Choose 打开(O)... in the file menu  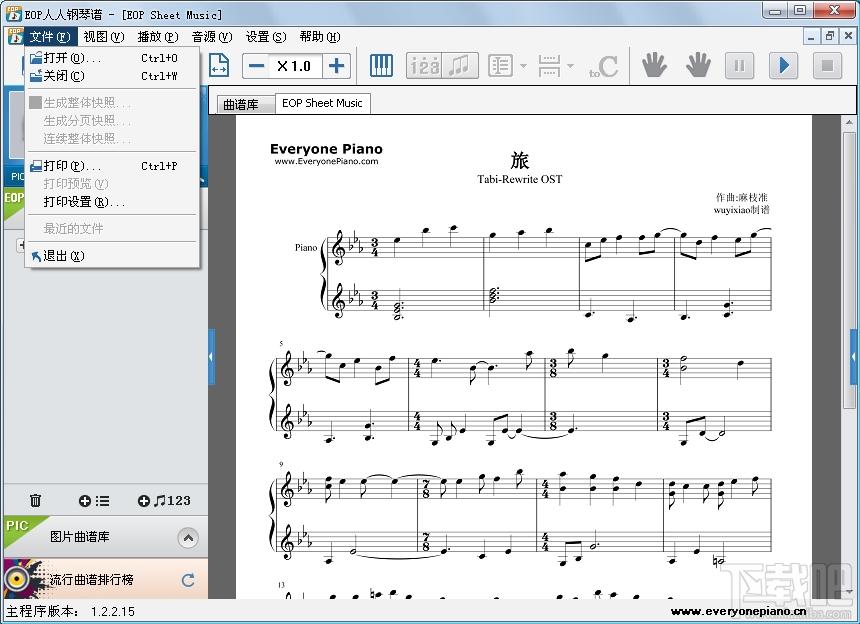[x=112, y=58]
